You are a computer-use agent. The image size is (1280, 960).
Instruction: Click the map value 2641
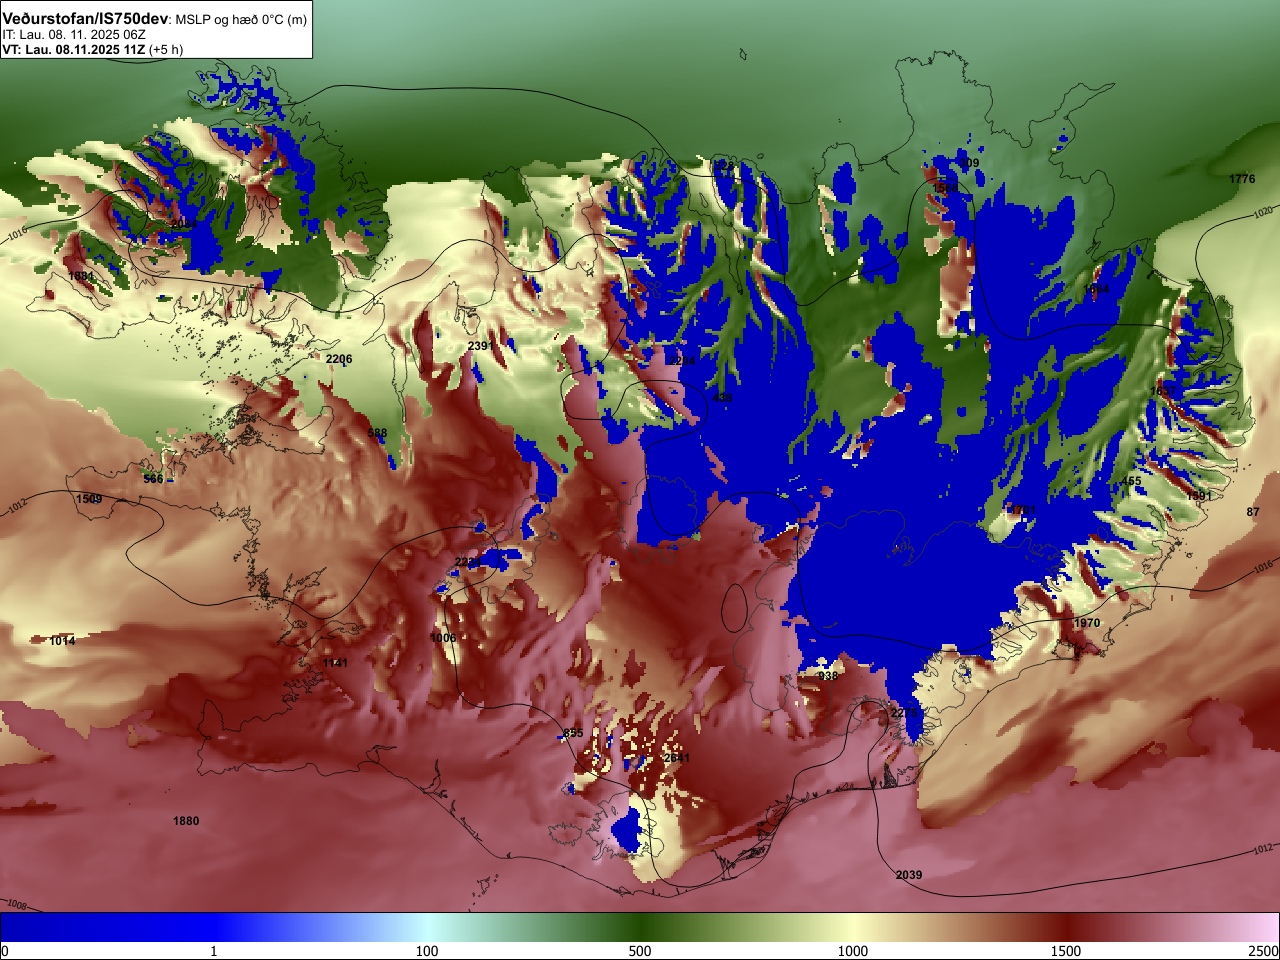[677, 758]
